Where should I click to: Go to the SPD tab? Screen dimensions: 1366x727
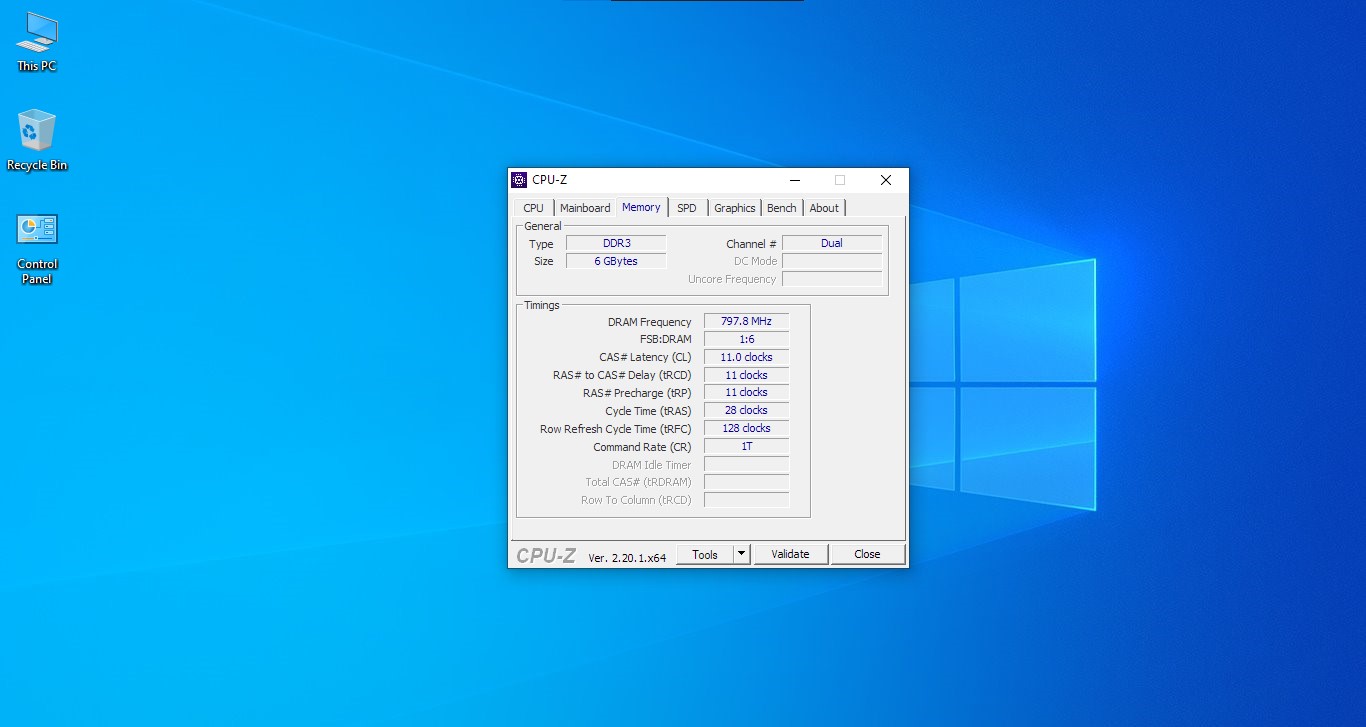pyautogui.click(x=687, y=208)
